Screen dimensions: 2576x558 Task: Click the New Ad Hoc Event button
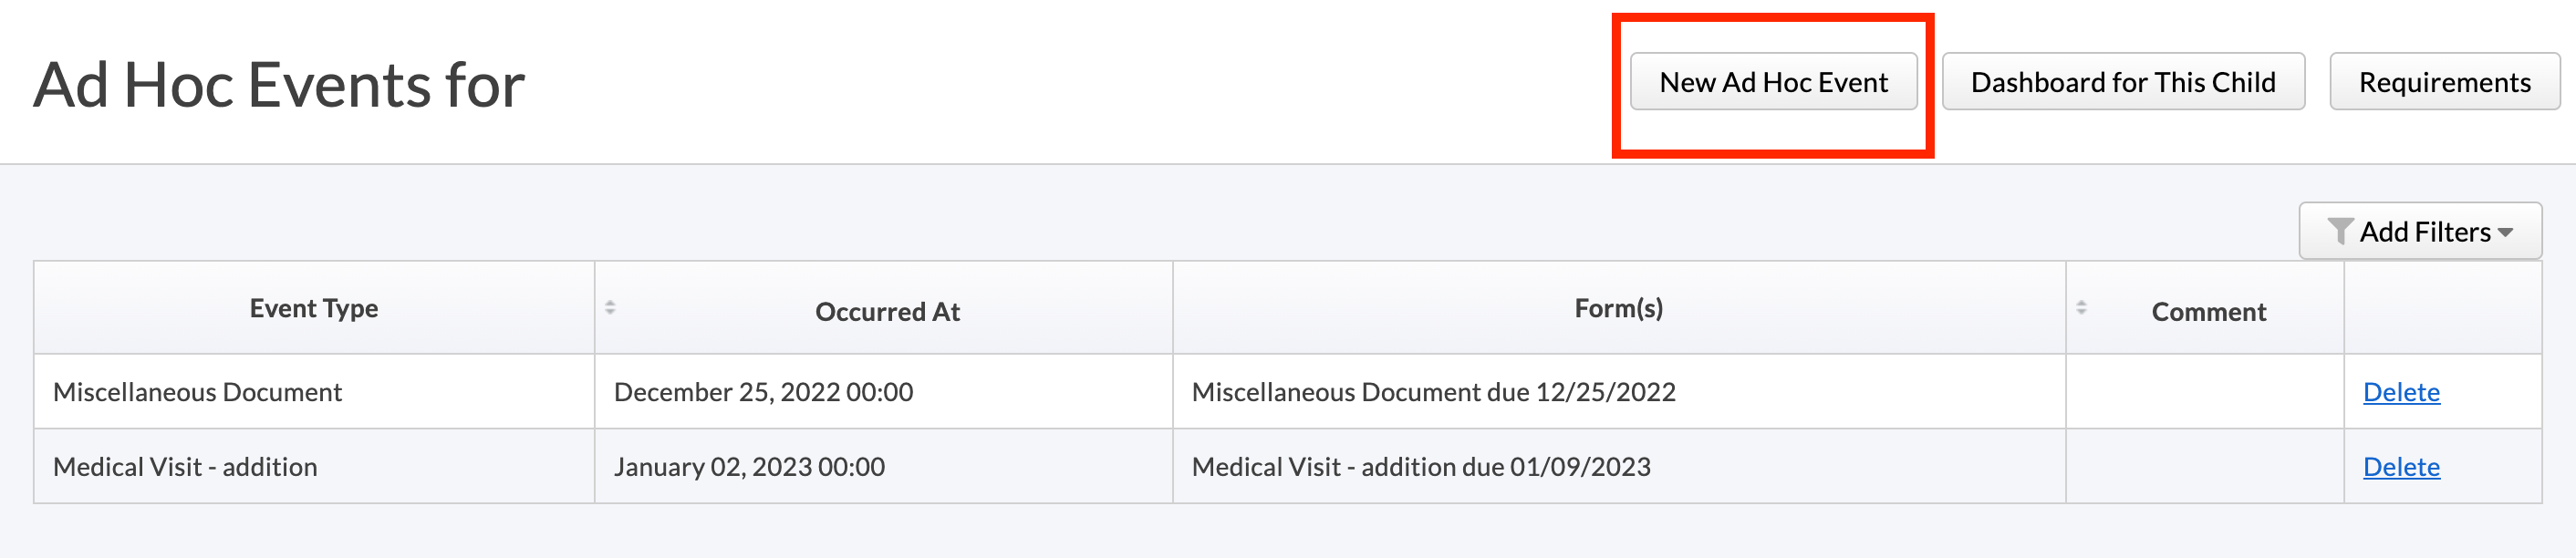1773,82
